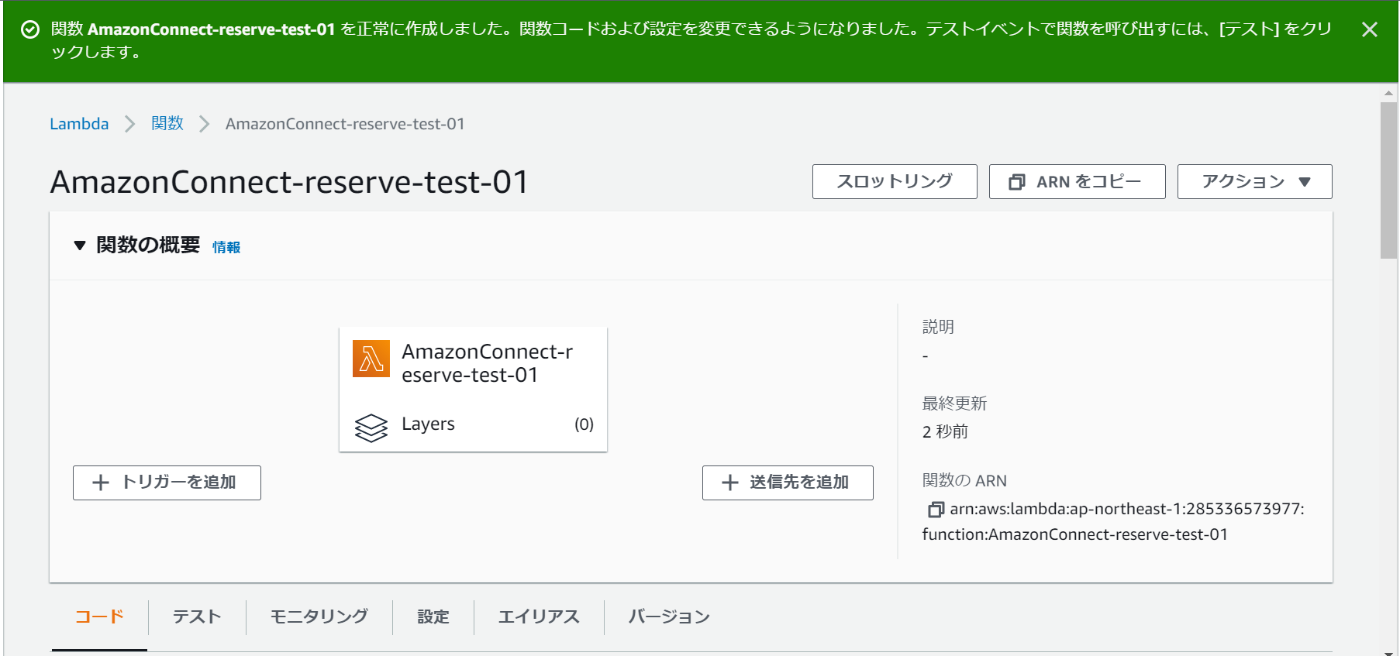Click the function ARN text value
Image resolution: width=1400 pixels, height=656 pixels.
point(1113,522)
